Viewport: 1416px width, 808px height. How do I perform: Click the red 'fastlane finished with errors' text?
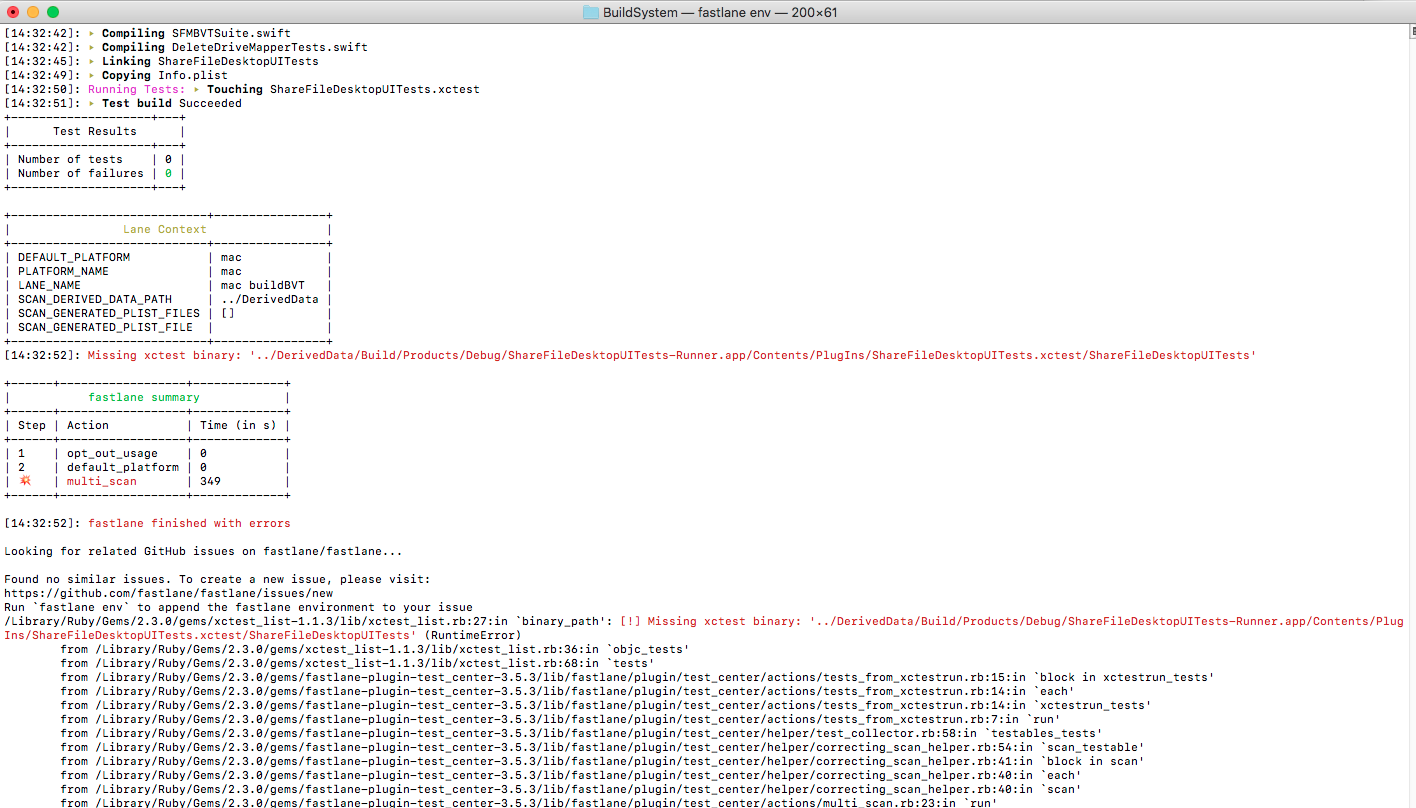(x=189, y=523)
